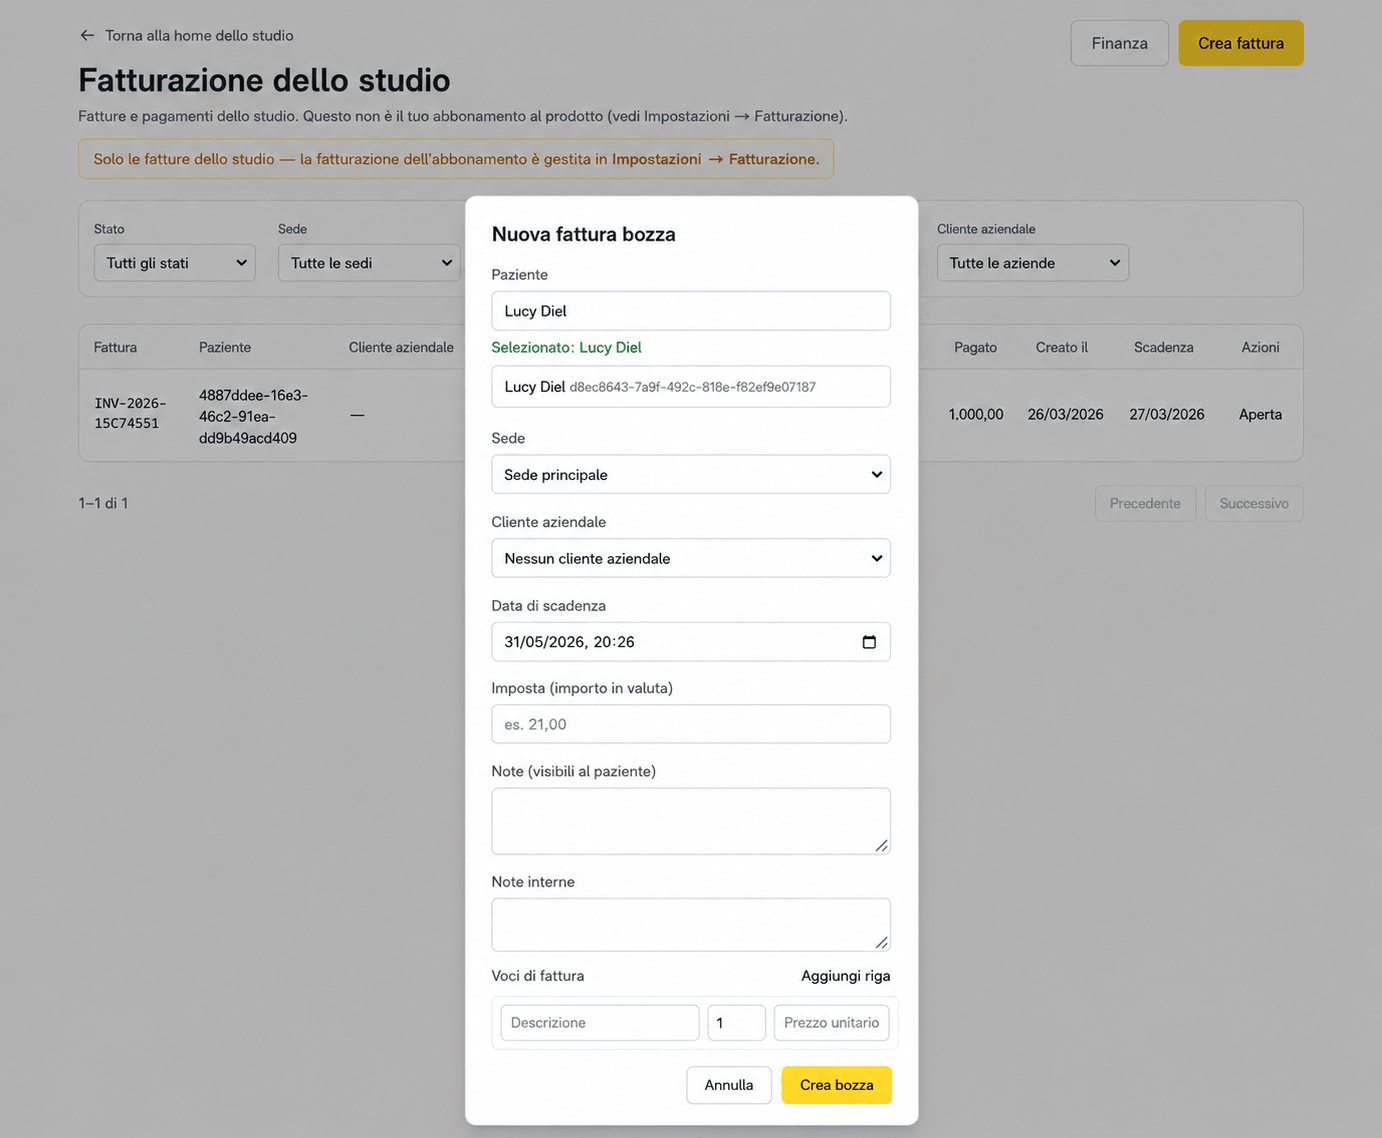Click the 26/03/2026 created date cell
Image resolution: width=1382 pixels, height=1138 pixels.
pyautogui.click(x=1066, y=414)
